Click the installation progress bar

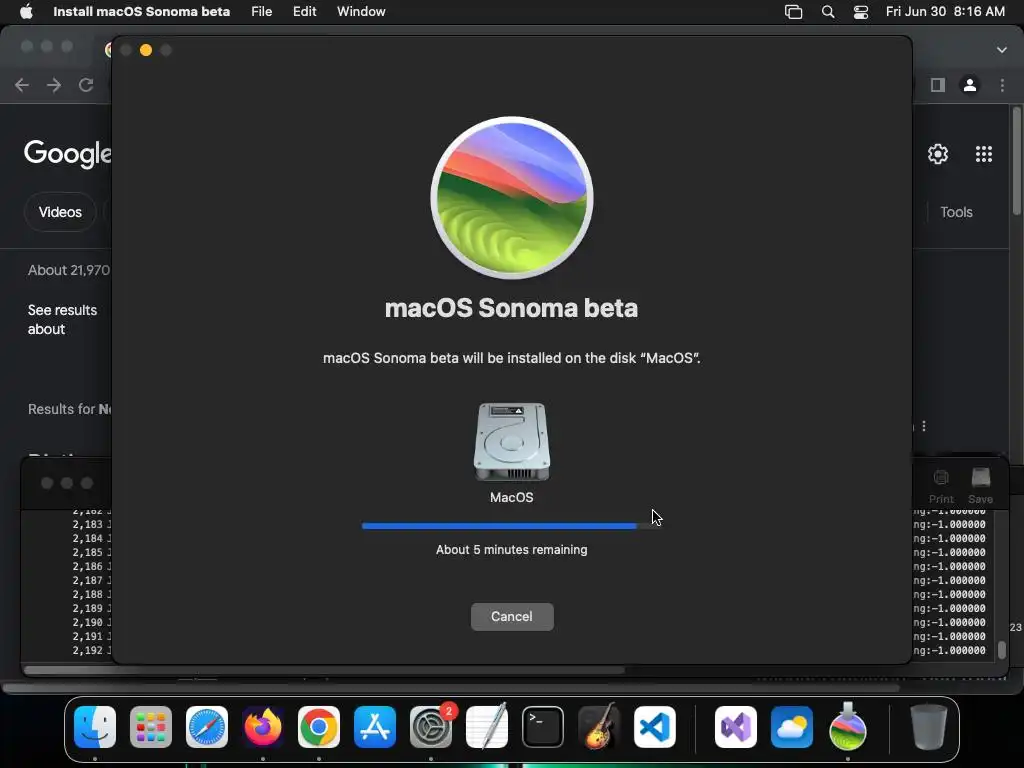click(x=511, y=526)
